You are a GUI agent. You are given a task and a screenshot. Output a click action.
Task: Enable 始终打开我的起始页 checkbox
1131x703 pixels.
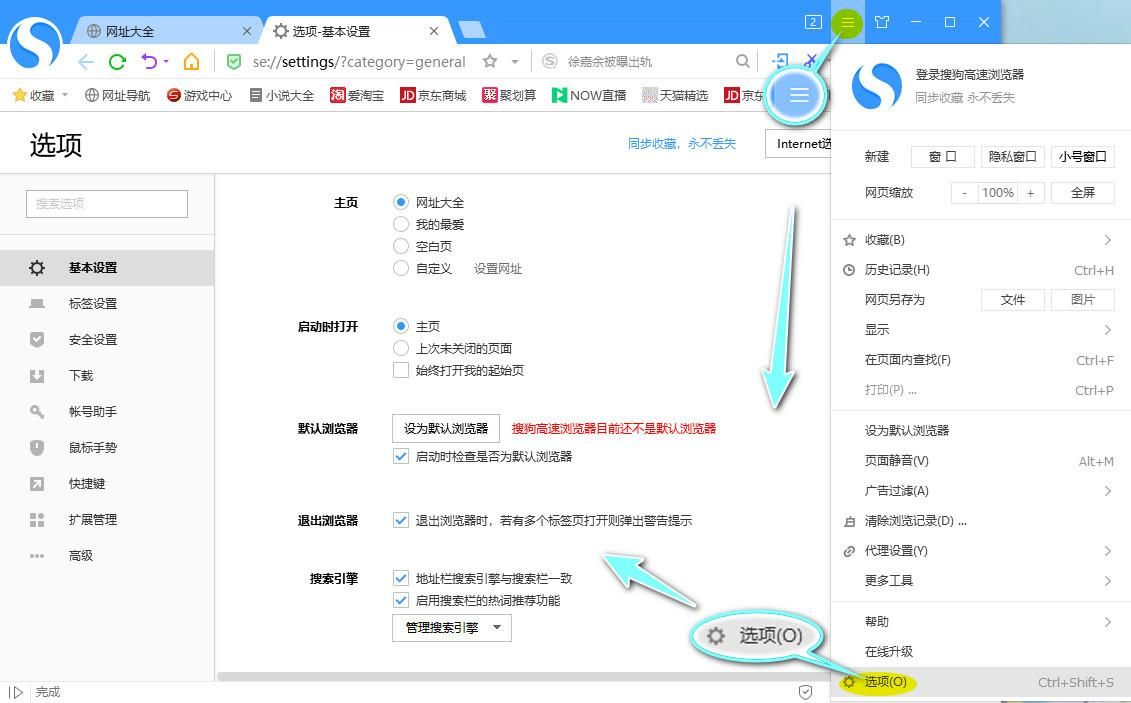pos(401,370)
